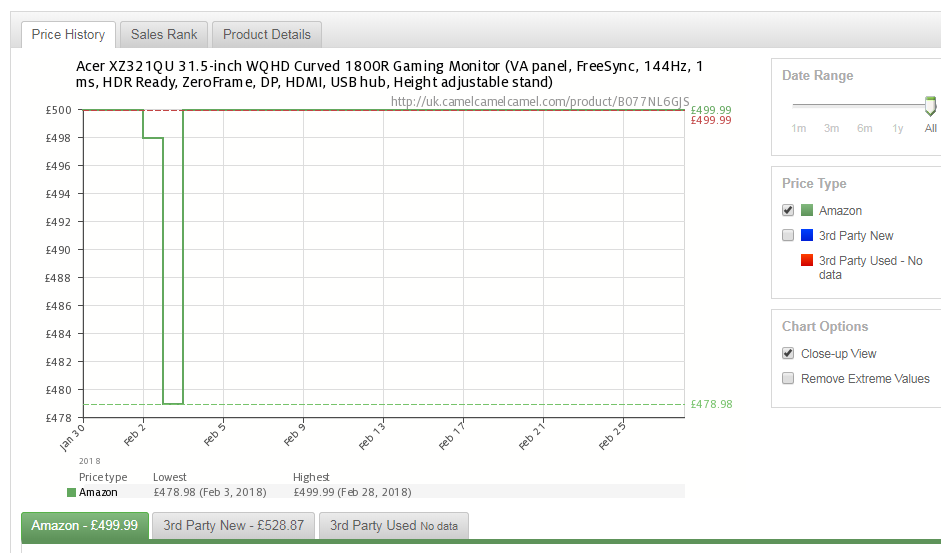The image size is (941, 553).
Task: Select the Amazon - £499.99 tab
Action: click(x=85, y=526)
